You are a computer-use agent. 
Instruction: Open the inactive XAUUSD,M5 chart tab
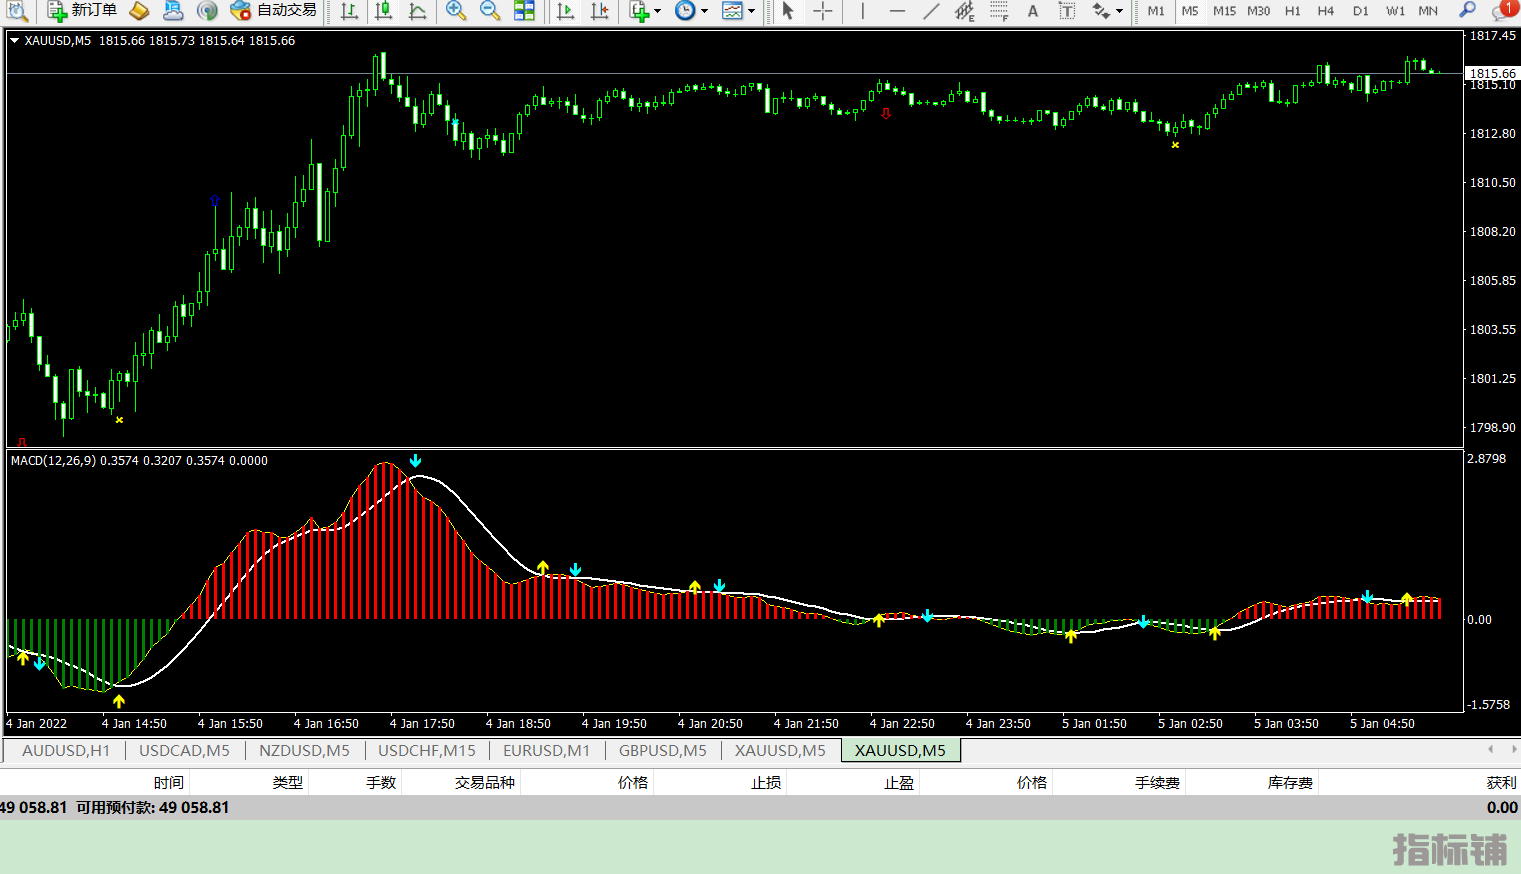(x=780, y=750)
